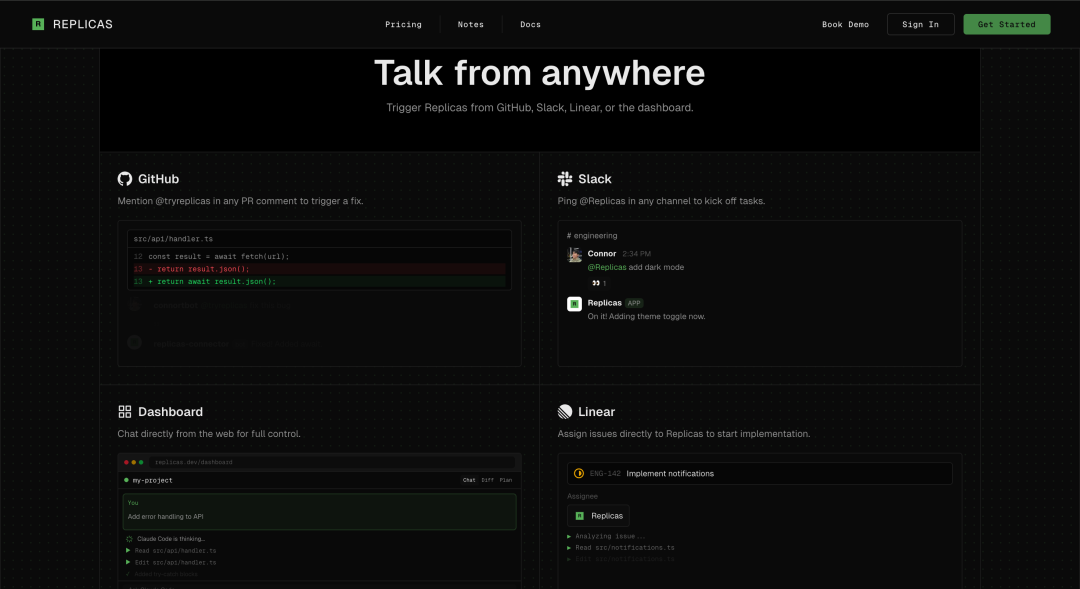Screen dimensions: 1080x589
Task: Switch to the Diff tab in dashboard
Action: click(488, 480)
